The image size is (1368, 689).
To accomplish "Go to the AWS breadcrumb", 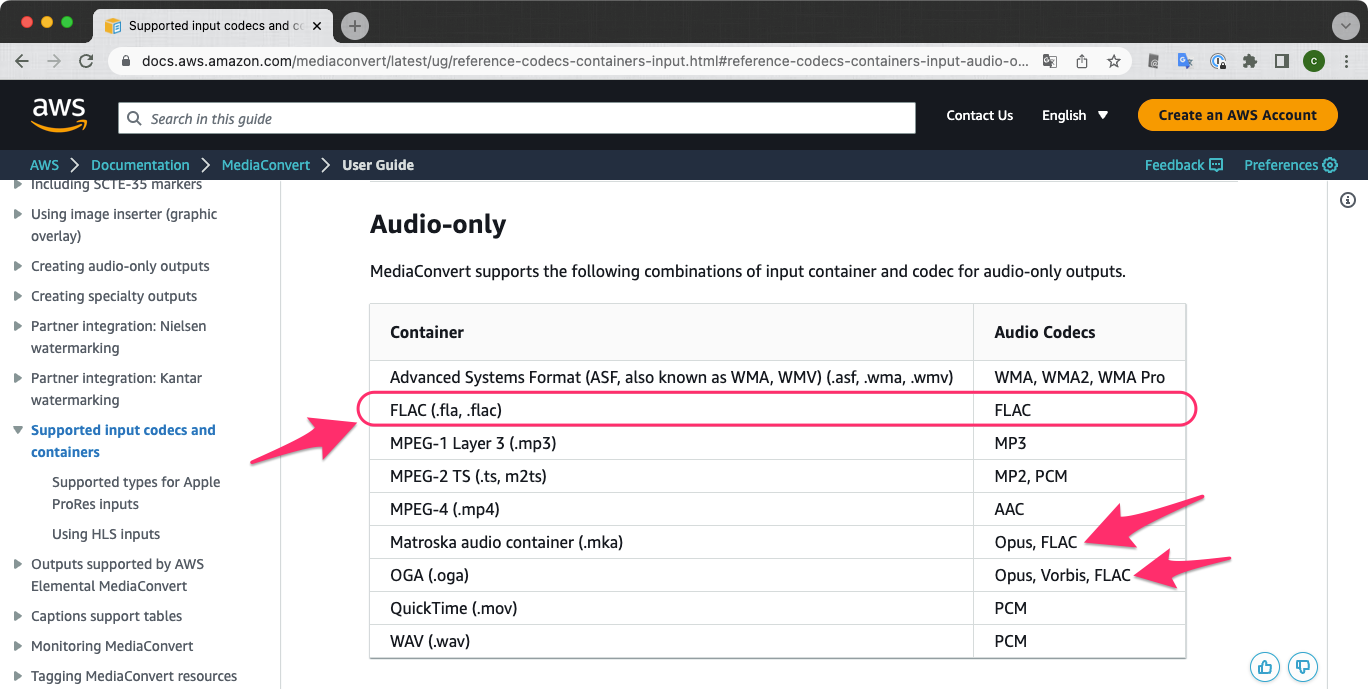I will point(44,165).
